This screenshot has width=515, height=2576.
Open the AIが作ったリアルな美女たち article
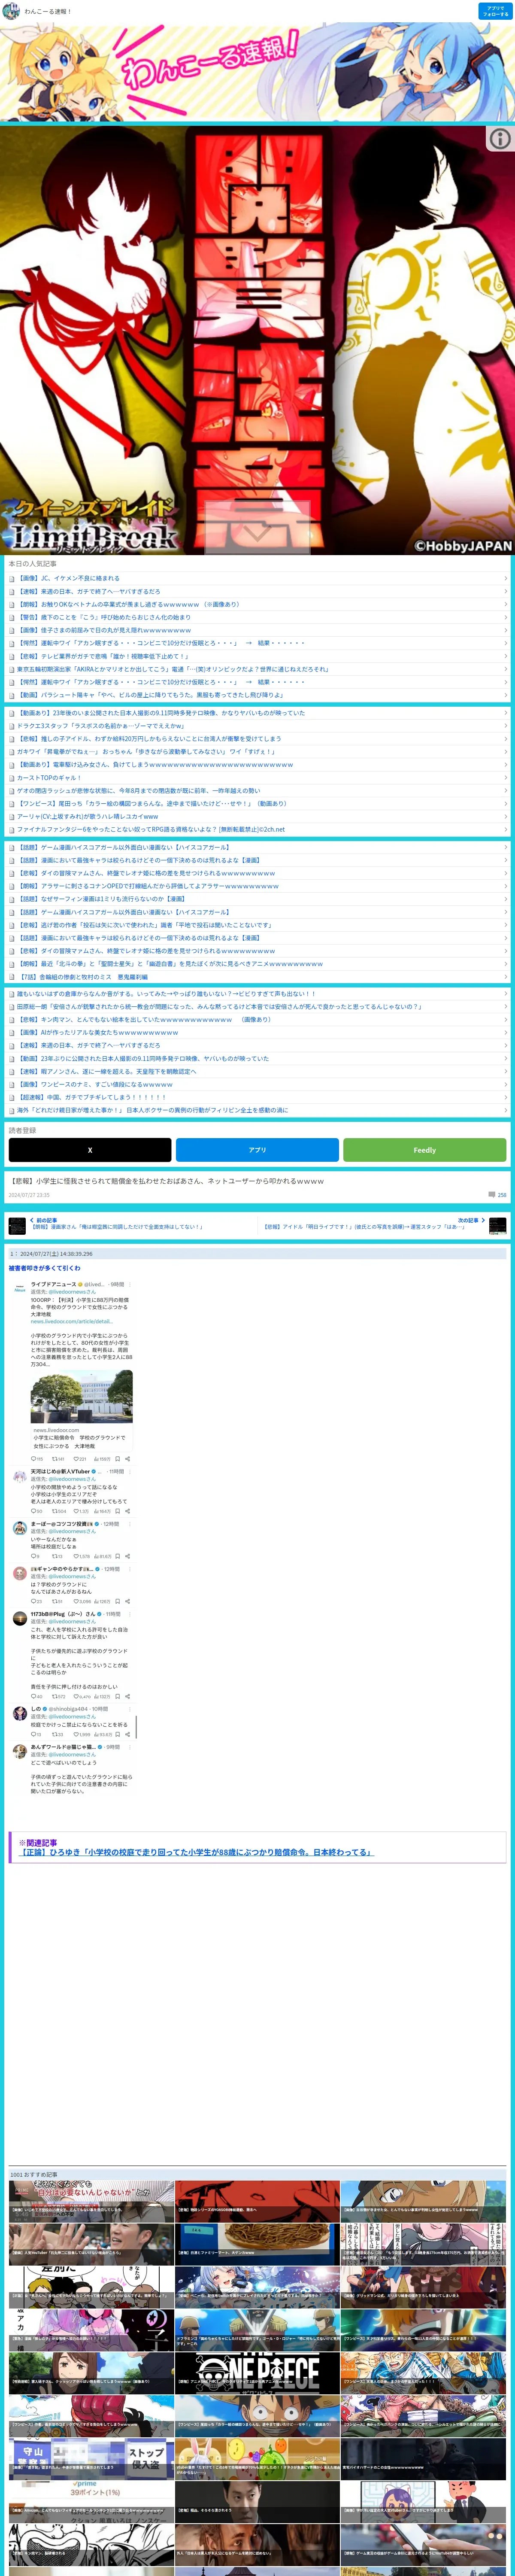98,1033
